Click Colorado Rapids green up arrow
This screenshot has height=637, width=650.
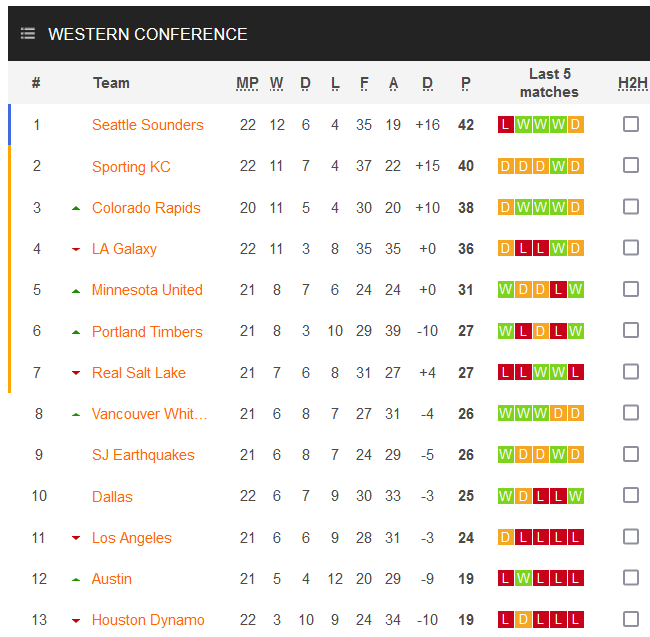(x=76, y=208)
